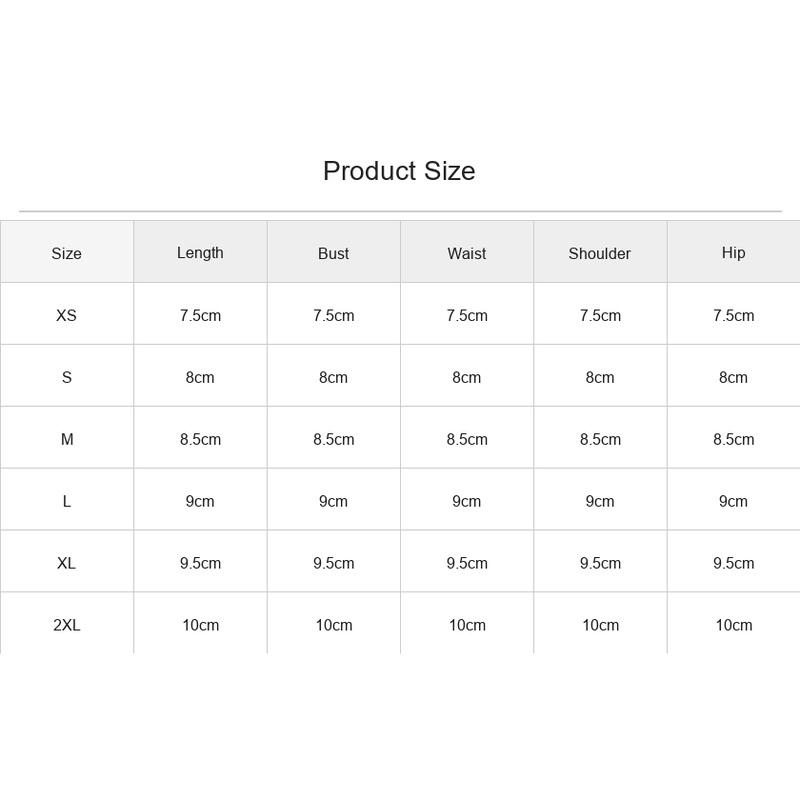This screenshot has height=800, width=800.
Task: Click the XL Hip cell 9.5cm
Action: click(x=734, y=563)
